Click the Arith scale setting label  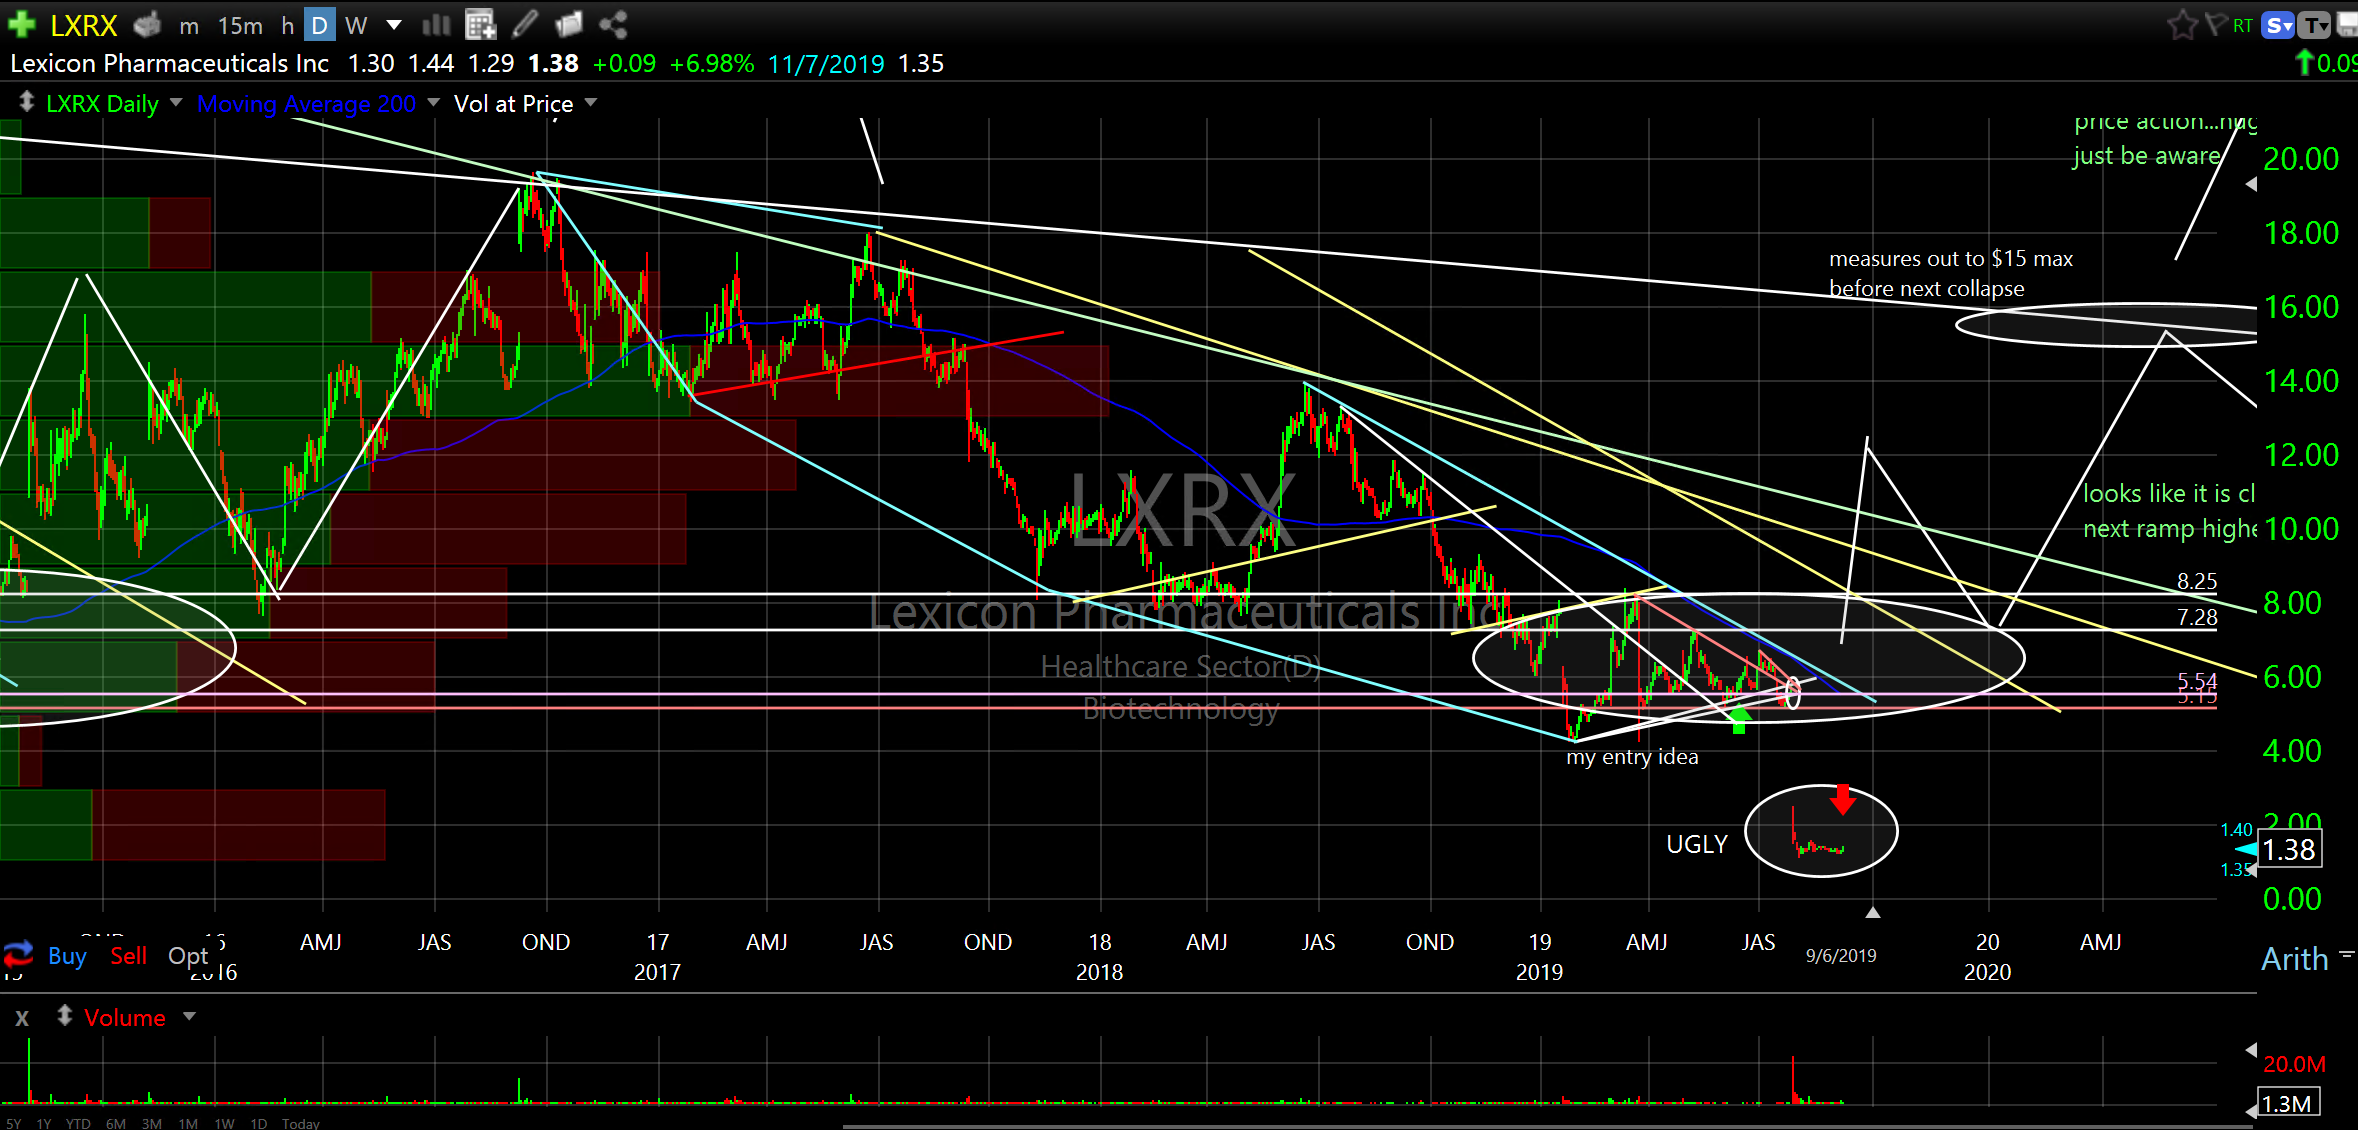[2294, 959]
